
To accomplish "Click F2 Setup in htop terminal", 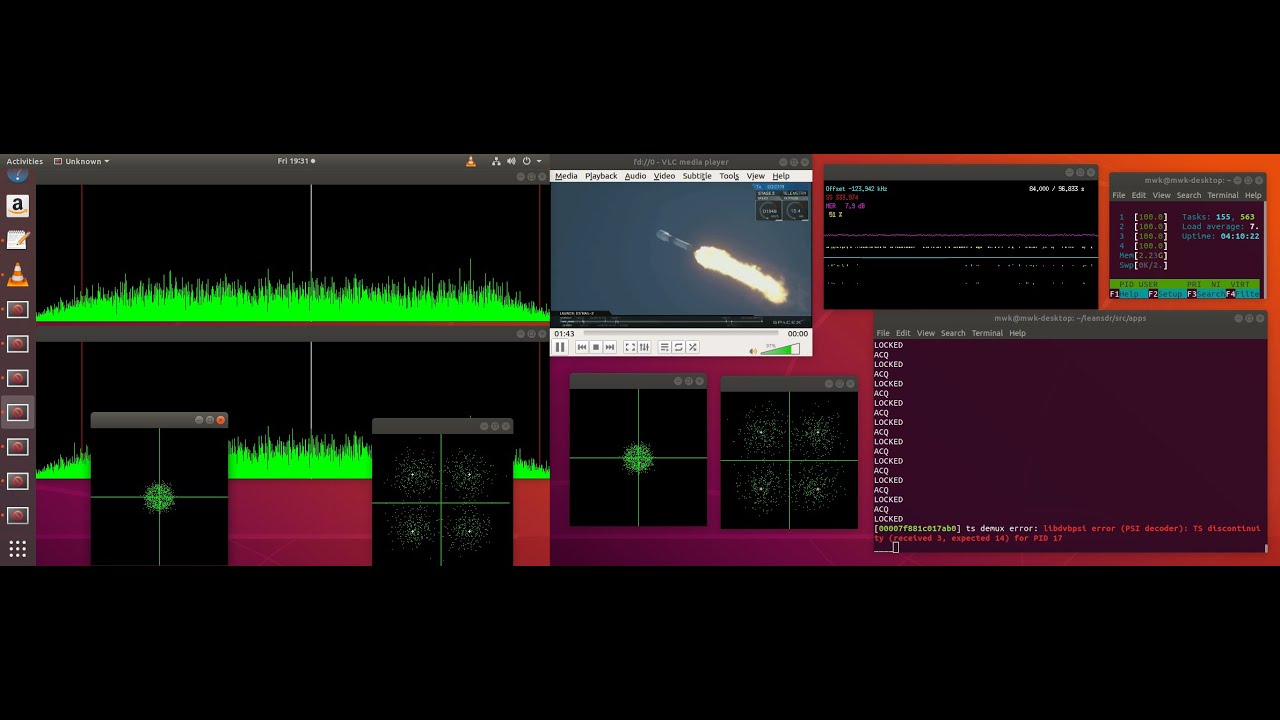I will point(1165,294).
